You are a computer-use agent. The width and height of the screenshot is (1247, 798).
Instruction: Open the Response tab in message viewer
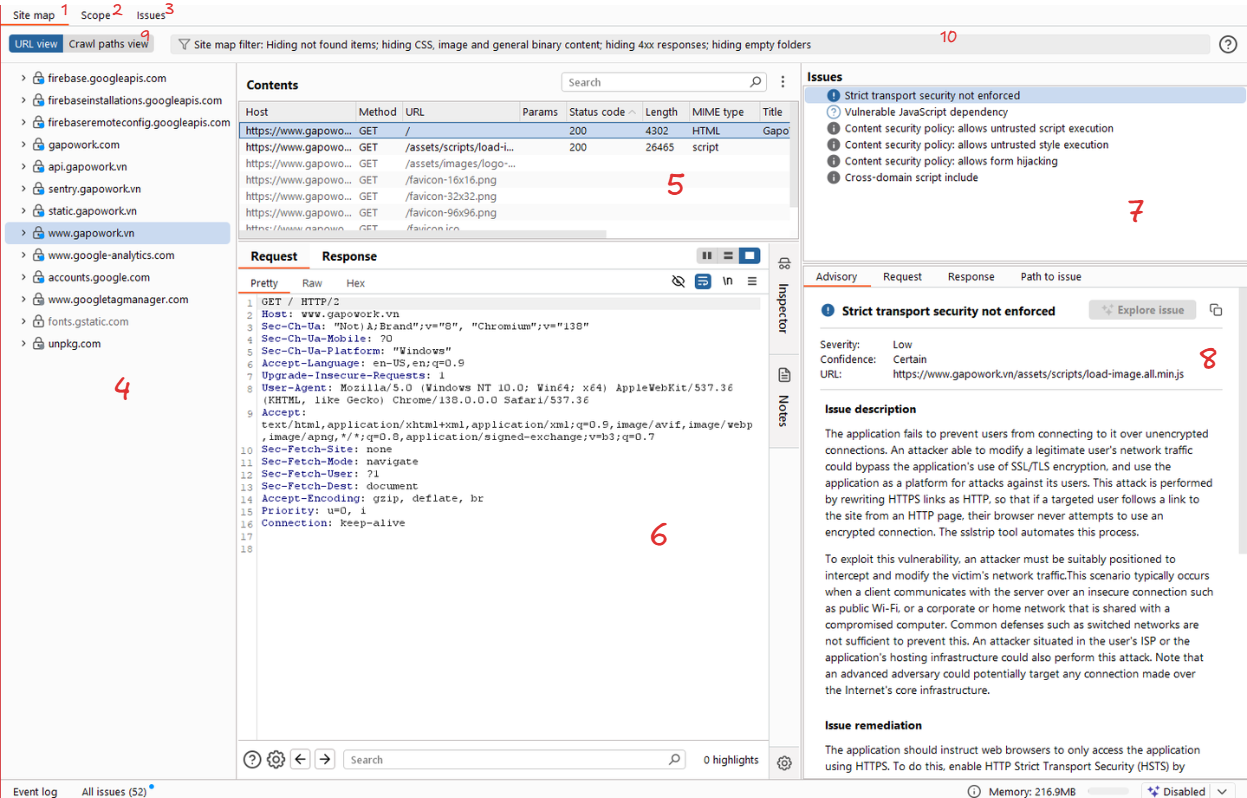coord(349,257)
